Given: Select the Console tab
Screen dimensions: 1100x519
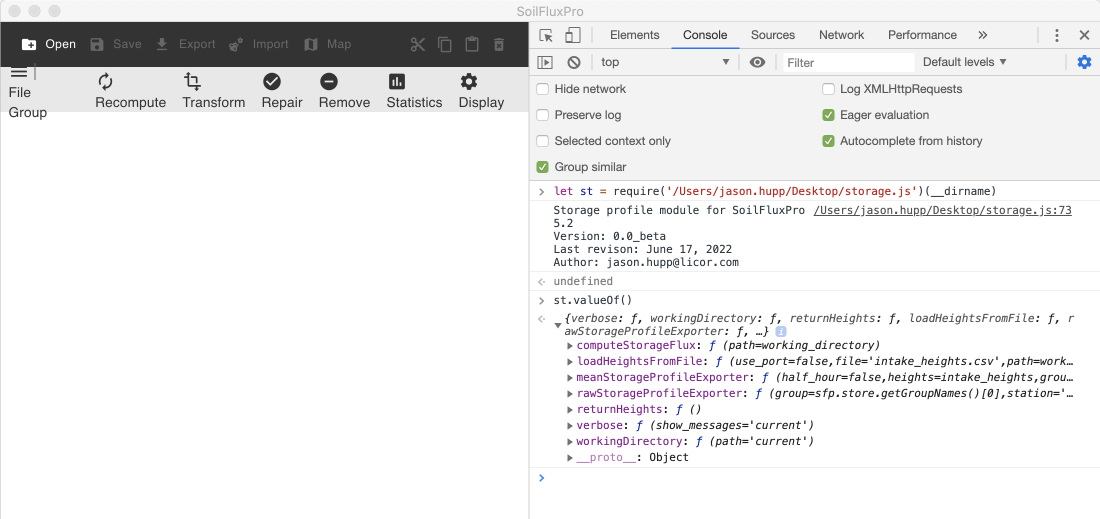Looking at the screenshot, I should coord(705,35).
